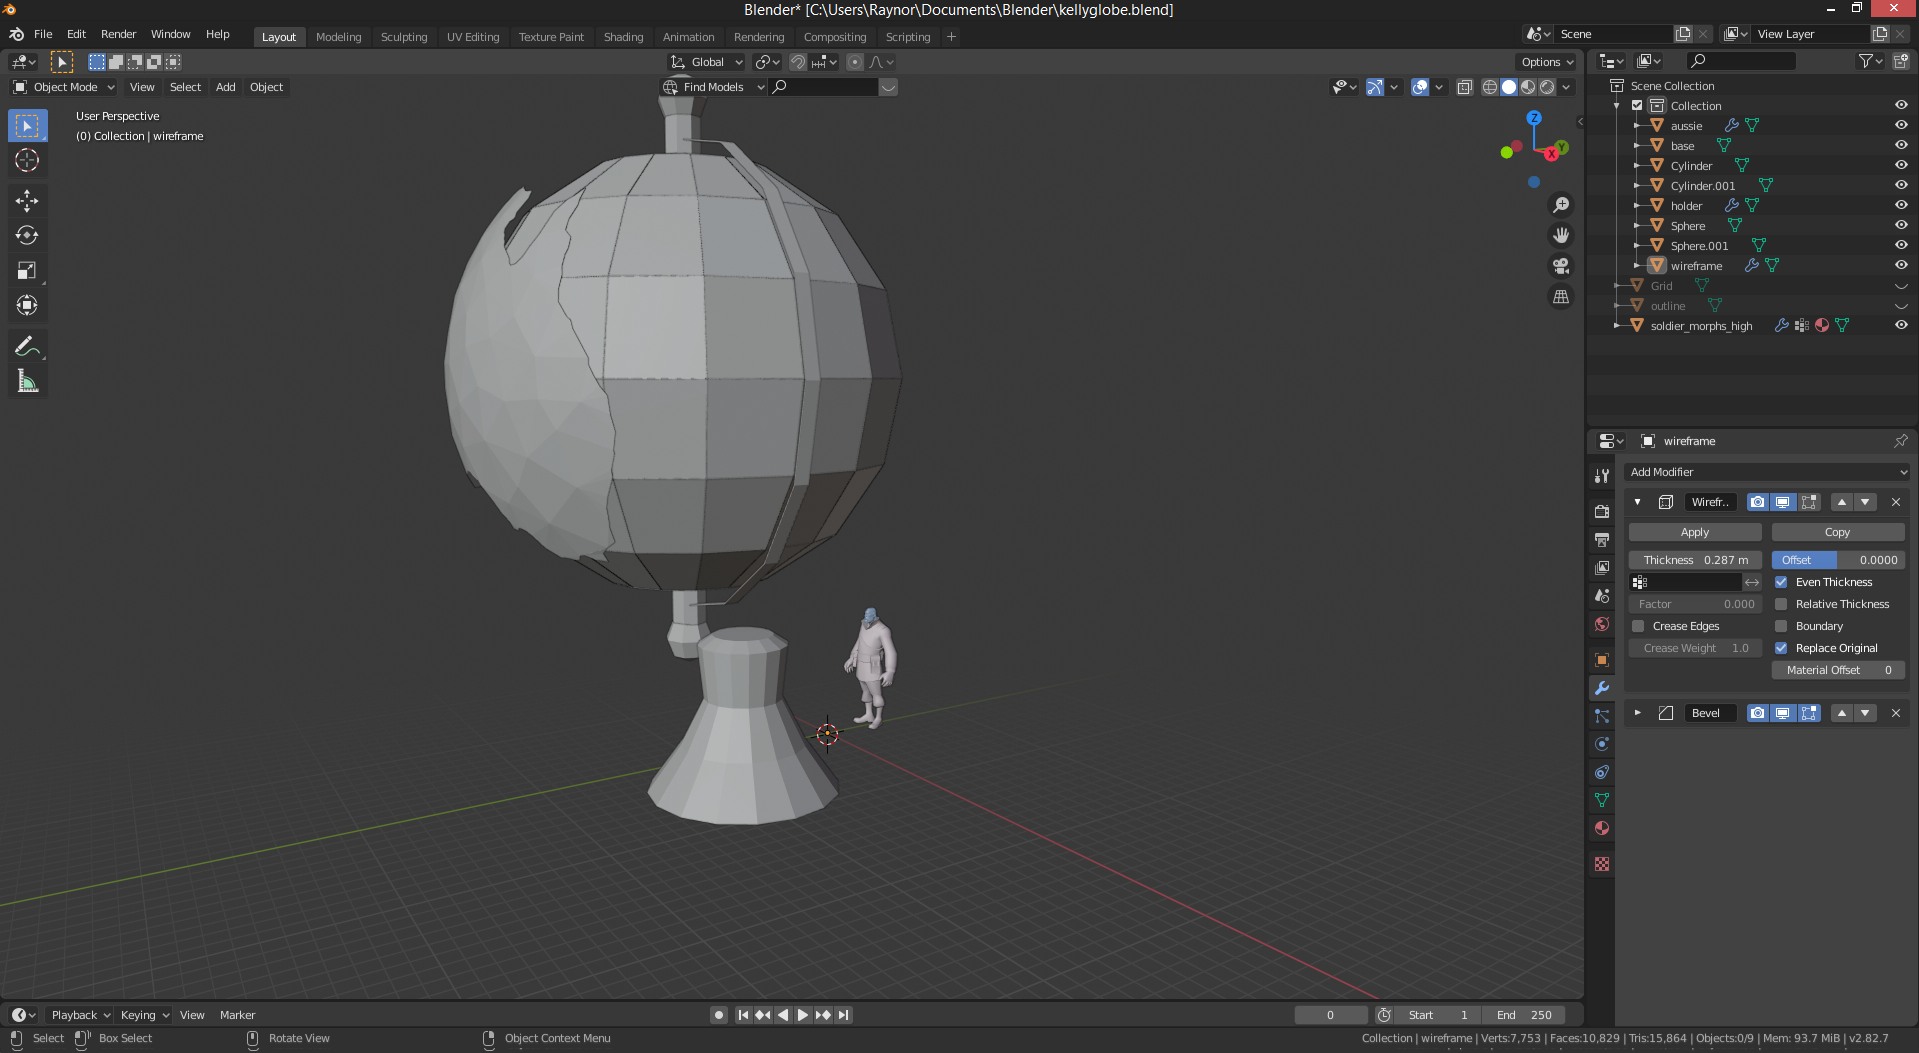This screenshot has height=1053, width=1919.
Task: Open the Add Modifier dropdown
Action: click(x=1766, y=472)
